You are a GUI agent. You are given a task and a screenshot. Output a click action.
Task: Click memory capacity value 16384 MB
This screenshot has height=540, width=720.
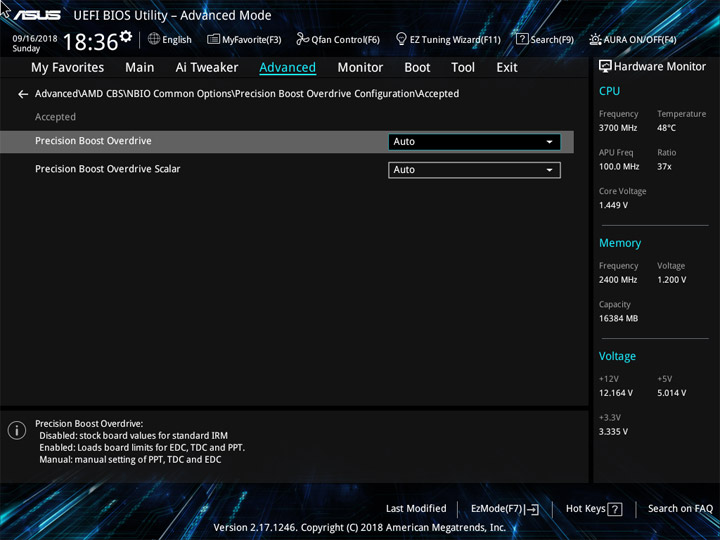click(x=618, y=318)
